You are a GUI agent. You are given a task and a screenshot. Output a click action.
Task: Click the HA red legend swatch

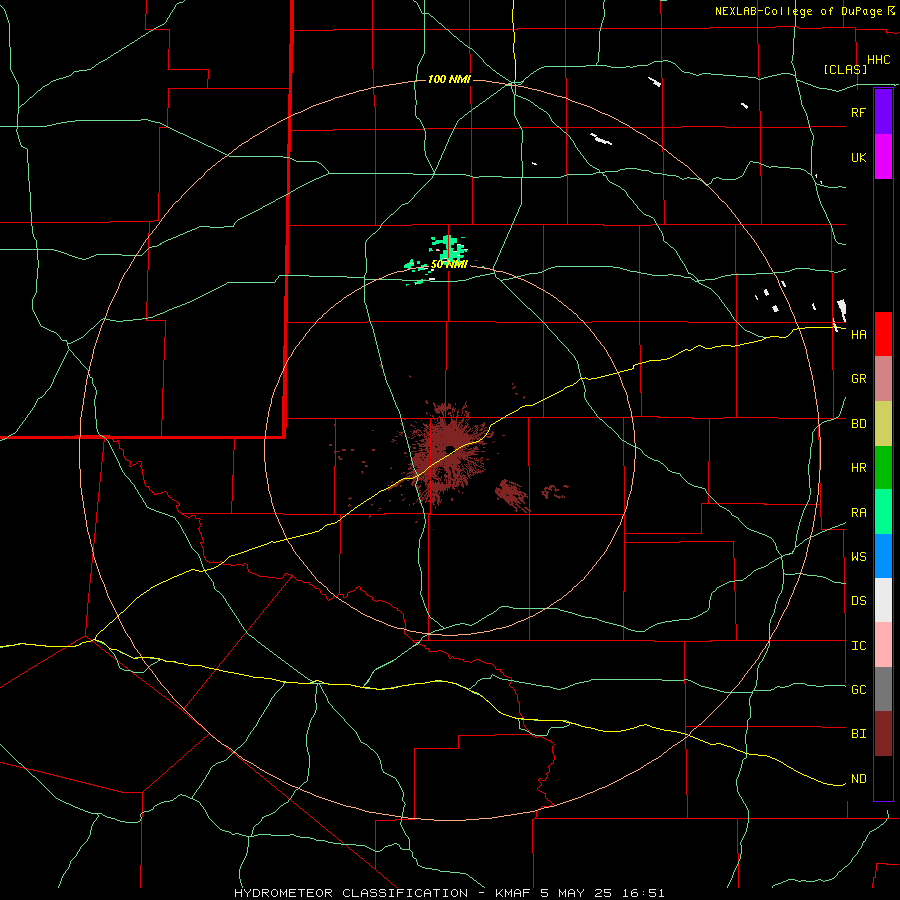(x=883, y=334)
